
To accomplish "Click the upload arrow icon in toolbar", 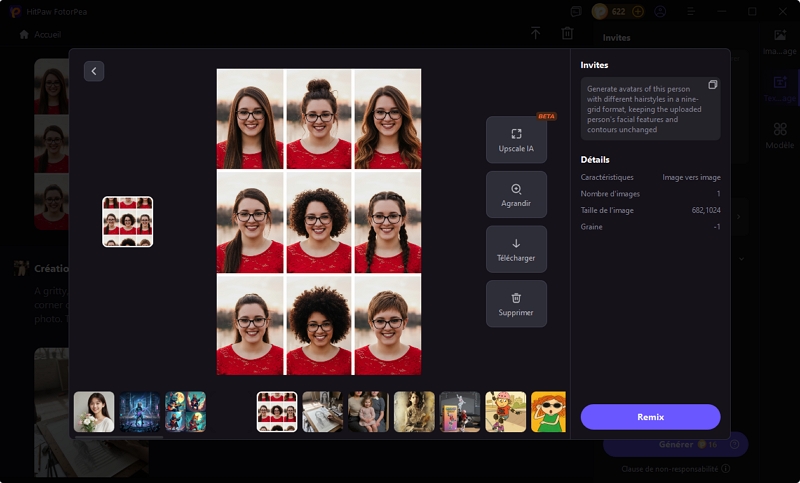I will tap(535, 34).
